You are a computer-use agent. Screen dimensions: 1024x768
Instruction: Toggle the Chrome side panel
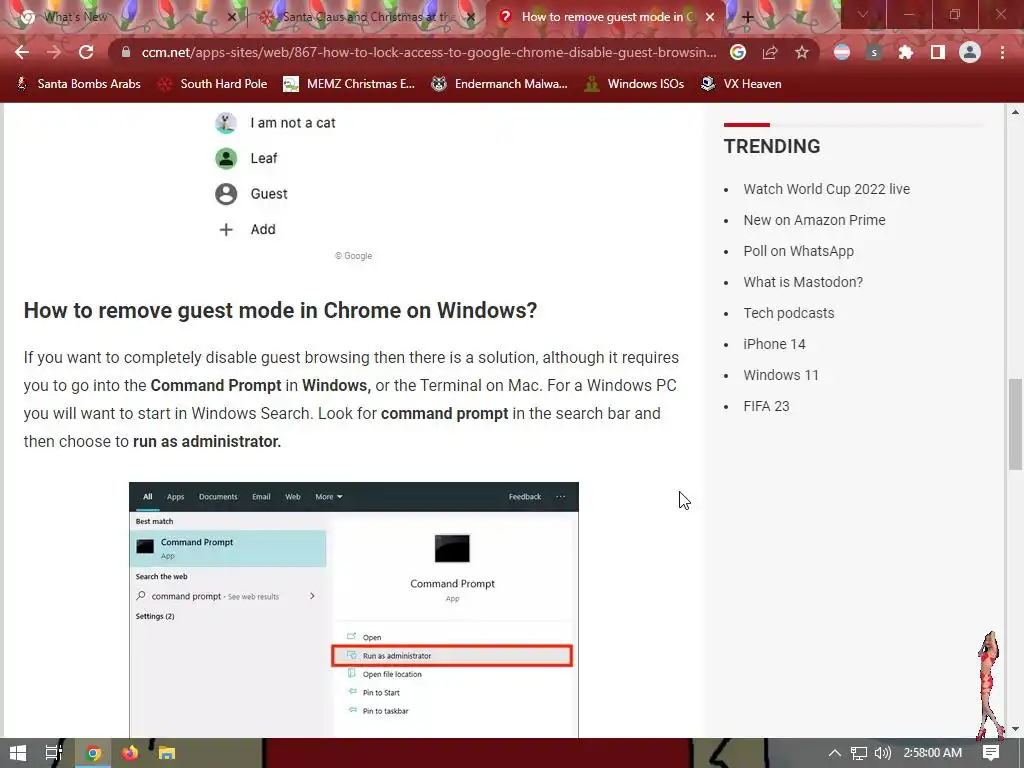point(938,52)
